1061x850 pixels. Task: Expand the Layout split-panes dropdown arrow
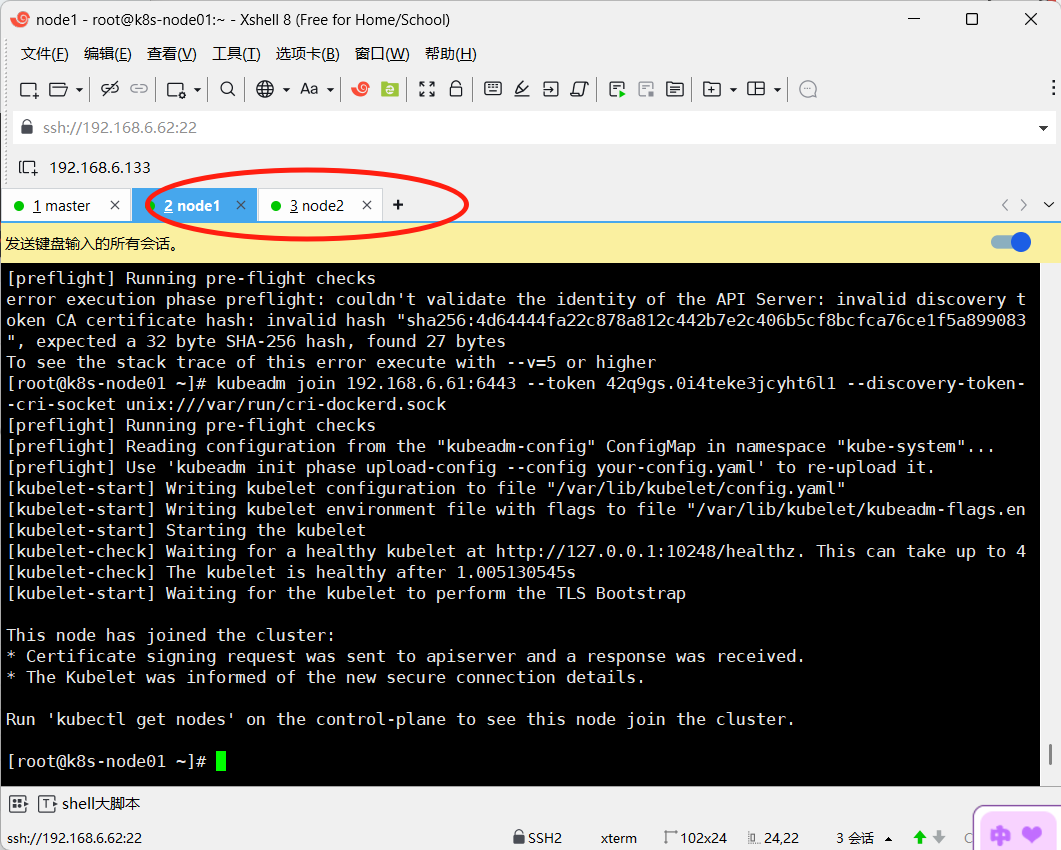coord(777,89)
